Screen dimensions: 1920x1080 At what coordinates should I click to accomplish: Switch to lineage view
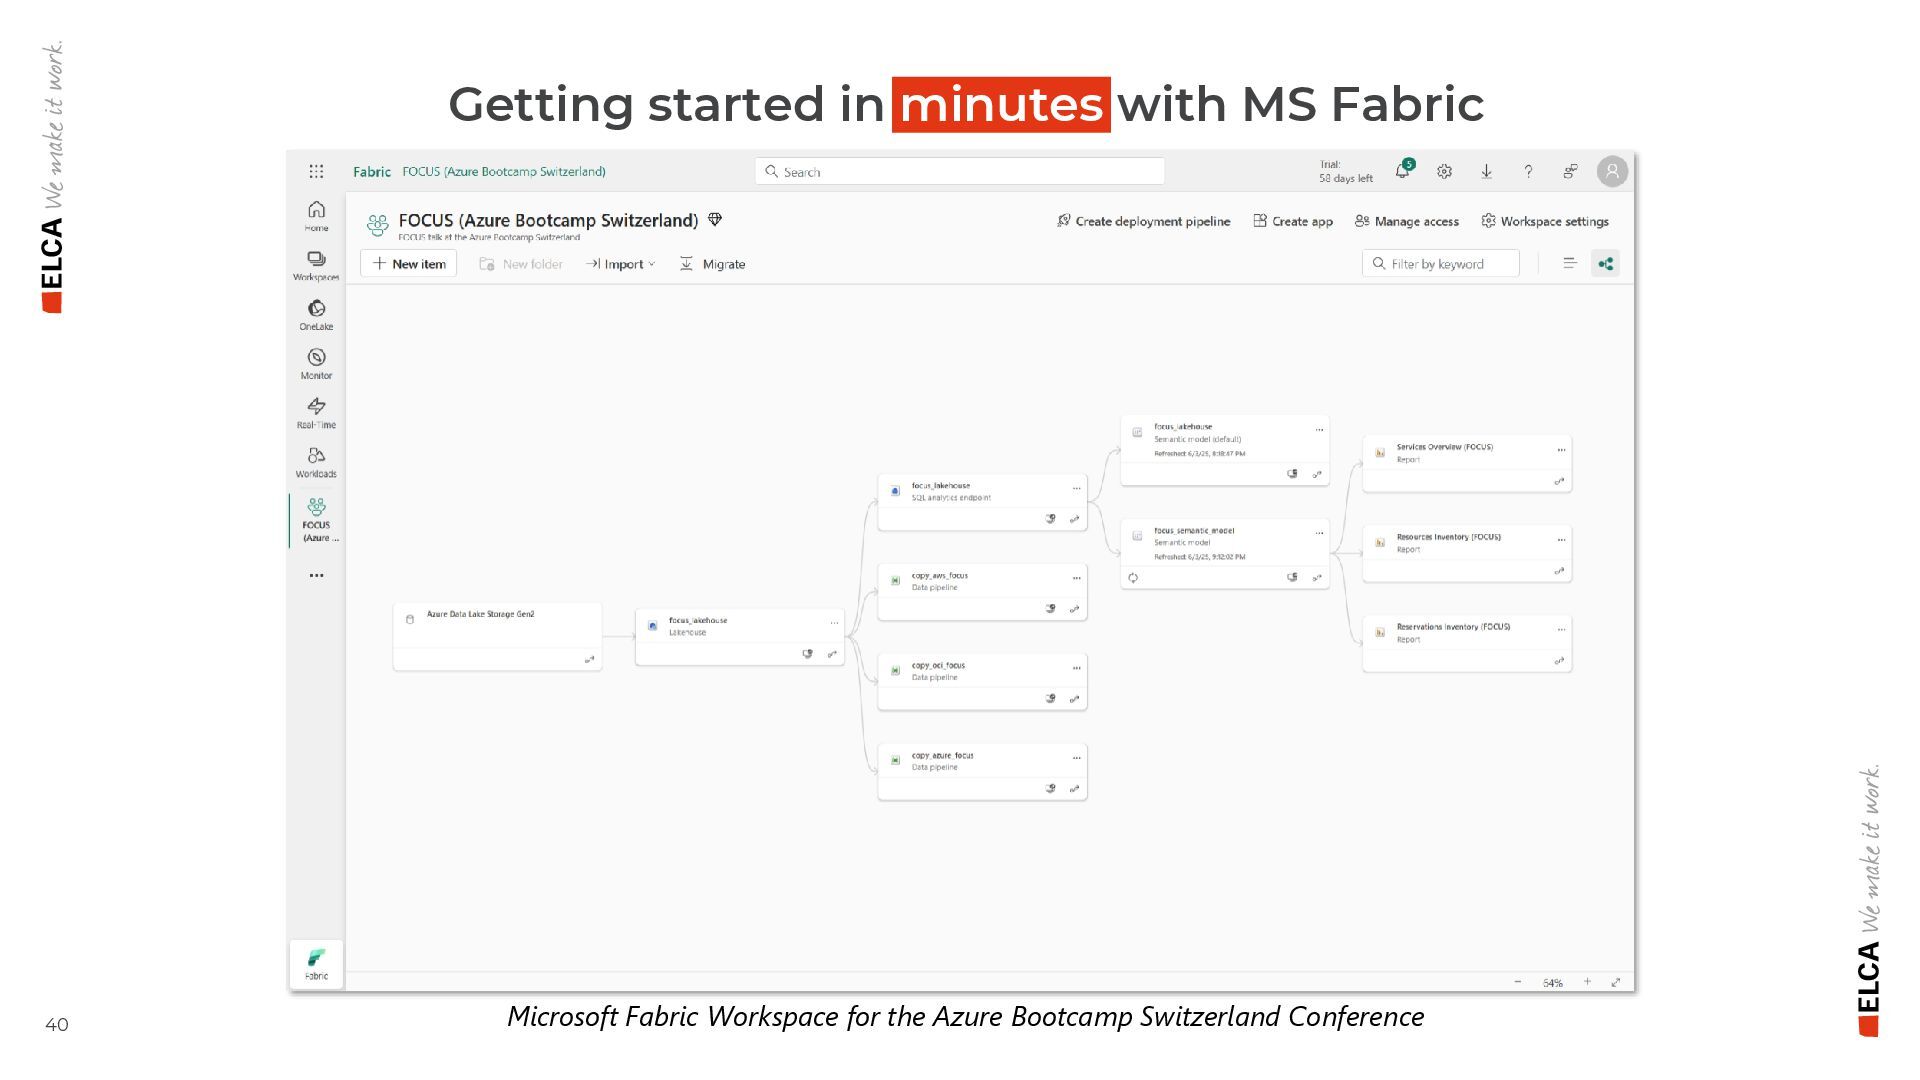point(1605,264)
